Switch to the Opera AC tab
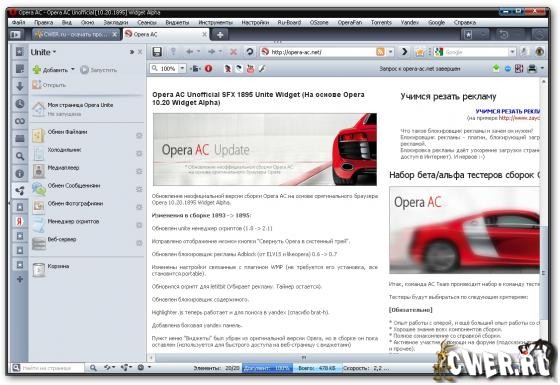560x385 pixels. pyautogui.click(x=166, y=35)
